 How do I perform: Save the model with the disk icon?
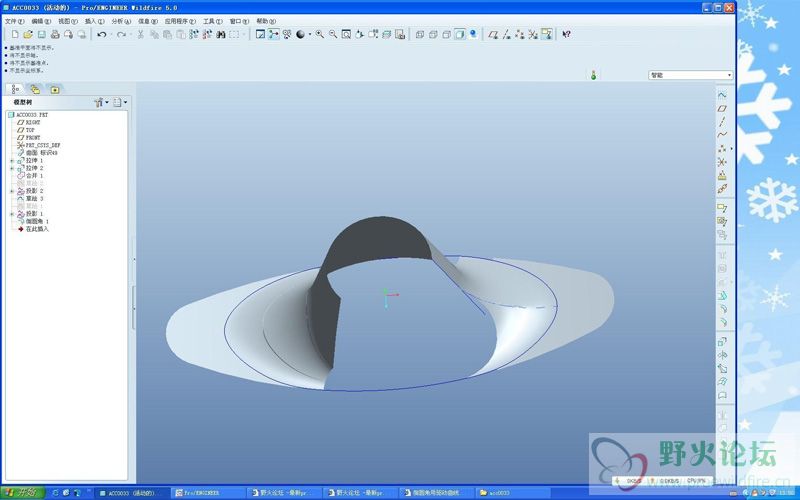[x=41, y=34]
